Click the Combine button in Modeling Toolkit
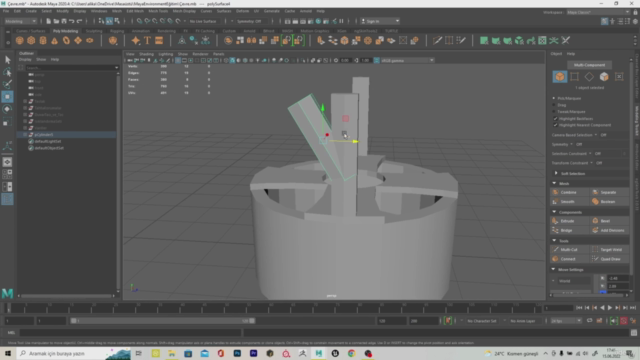 [569, 192]
